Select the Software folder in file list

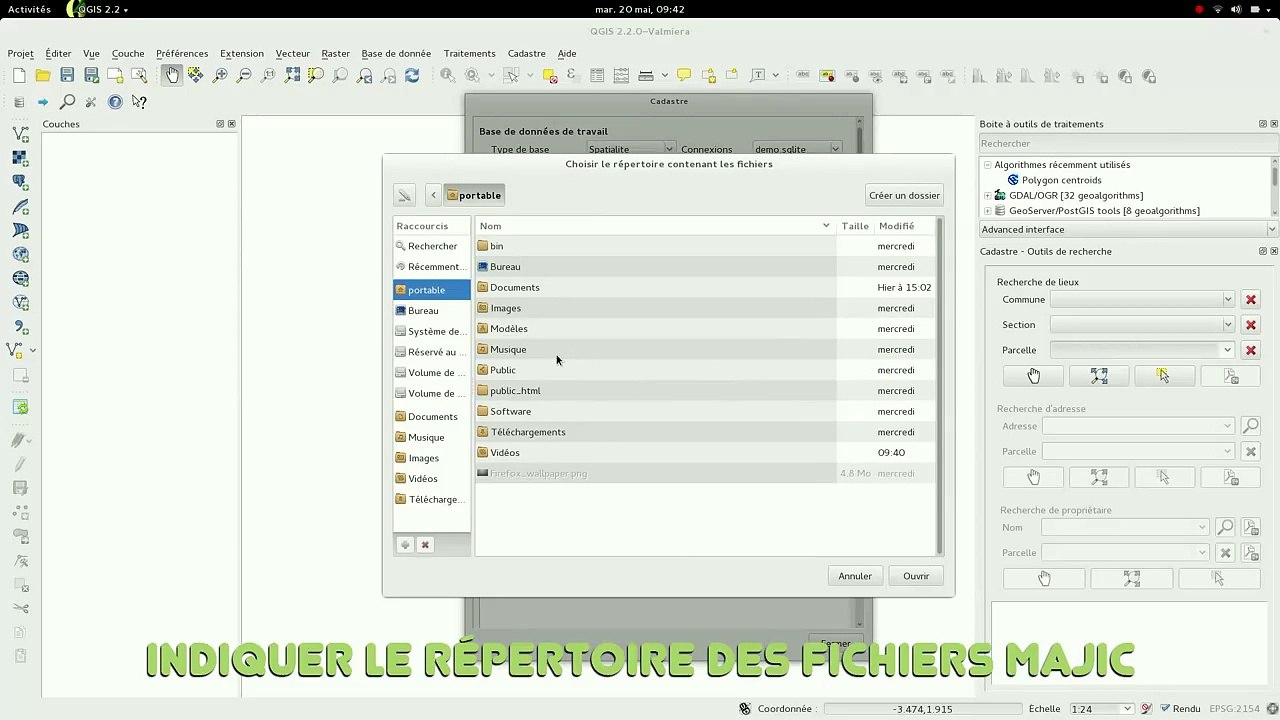[655, 412]
